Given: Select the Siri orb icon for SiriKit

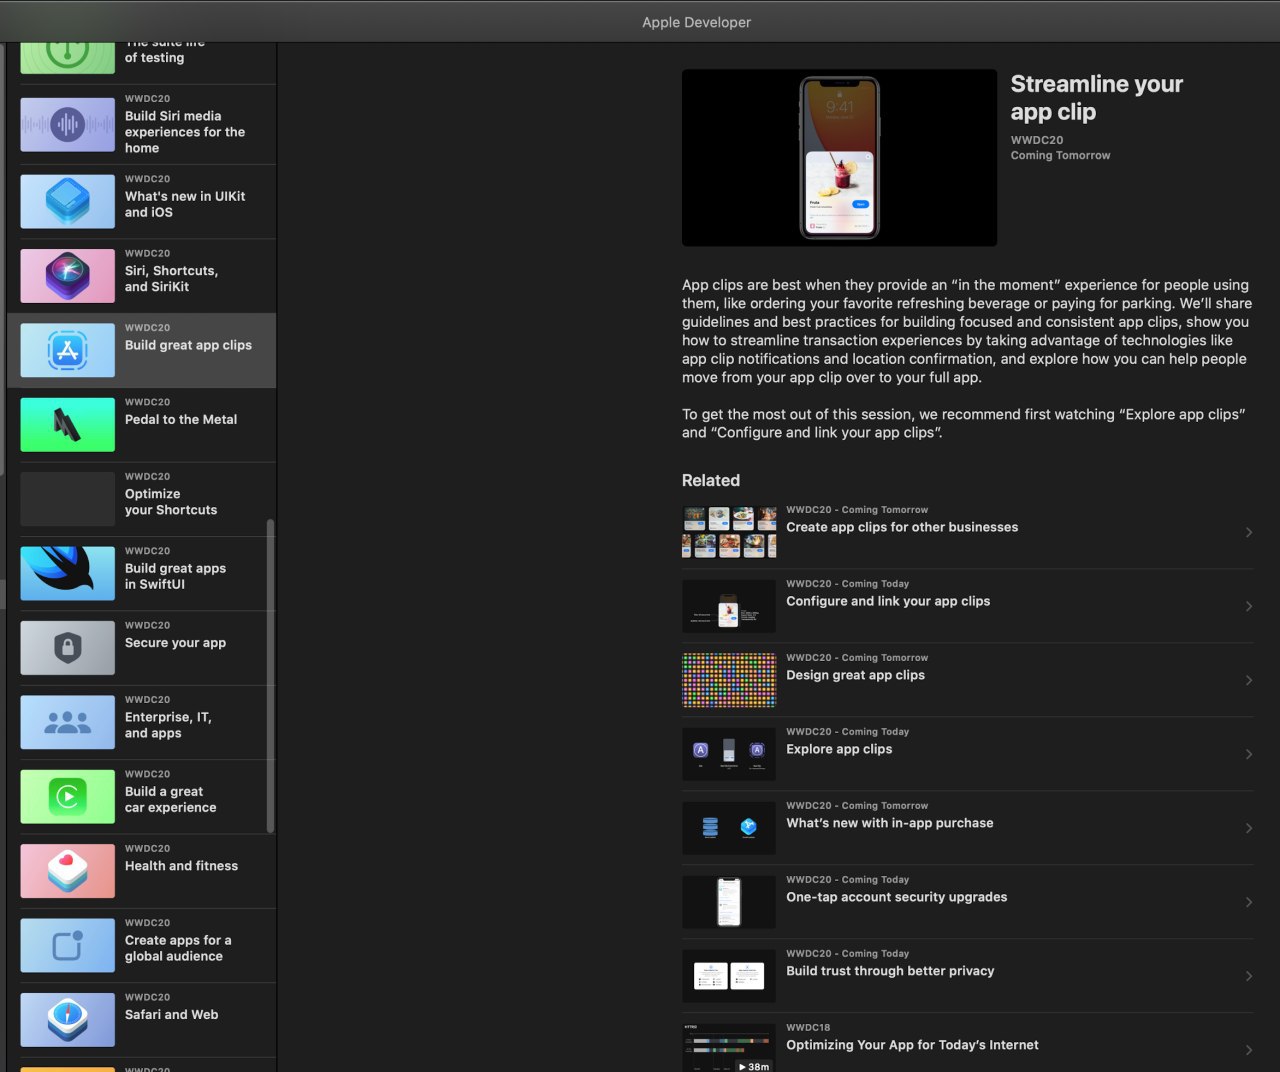Looking at the screenshot, I should pos(67,276).
